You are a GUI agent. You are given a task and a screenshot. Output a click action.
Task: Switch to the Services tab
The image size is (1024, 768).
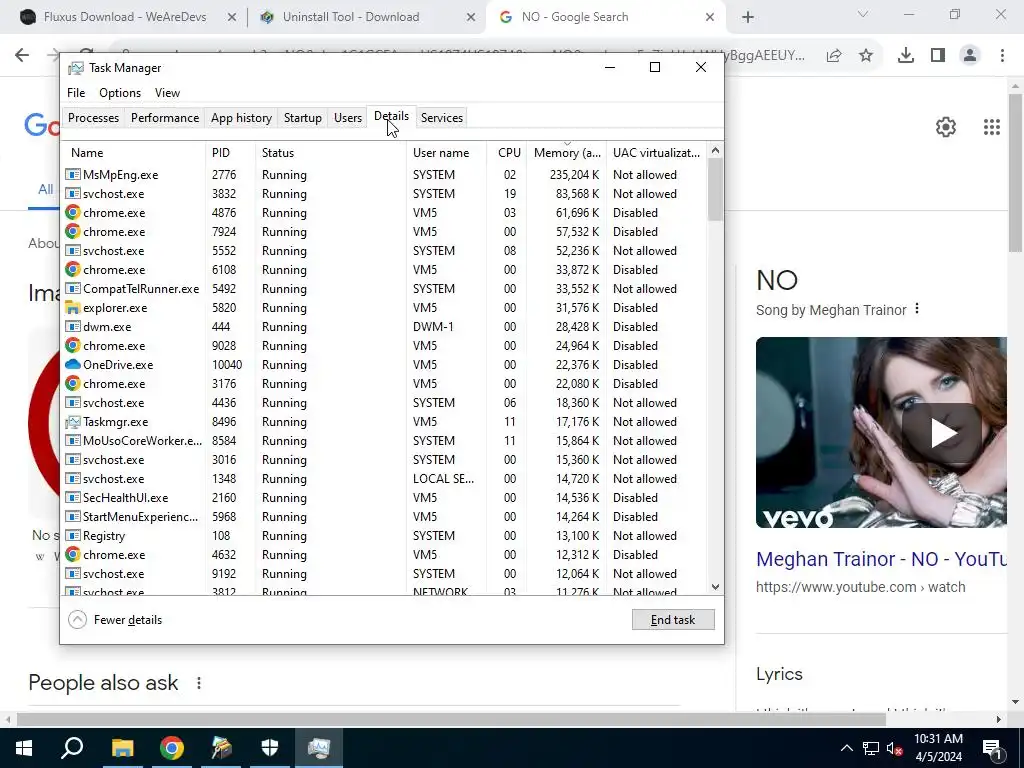441,118
